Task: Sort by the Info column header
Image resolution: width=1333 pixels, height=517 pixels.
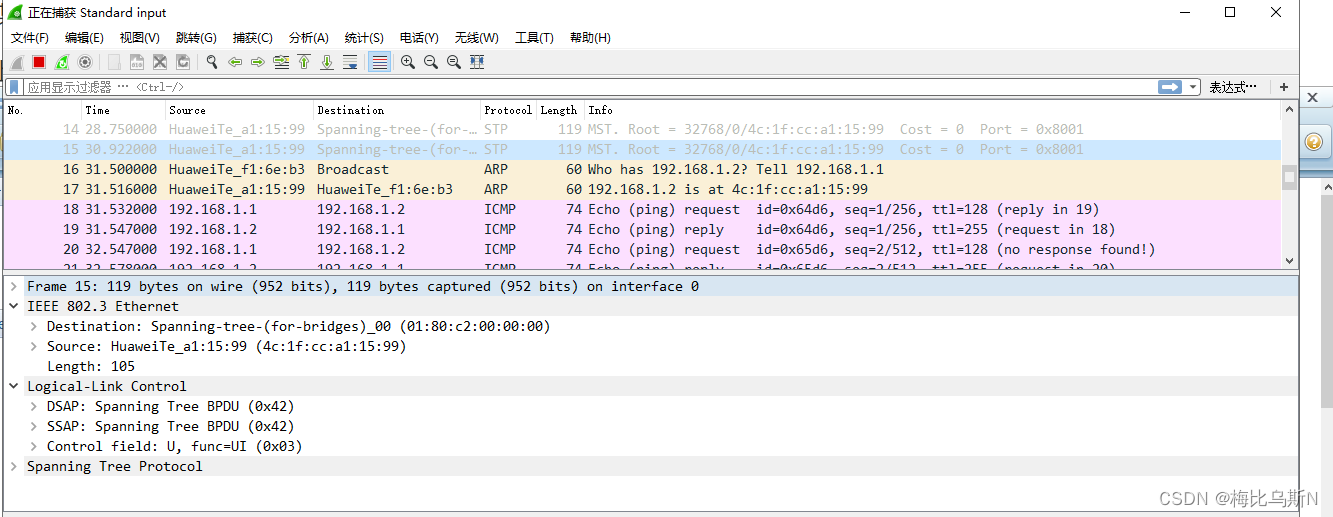Action: click(932, 110)
